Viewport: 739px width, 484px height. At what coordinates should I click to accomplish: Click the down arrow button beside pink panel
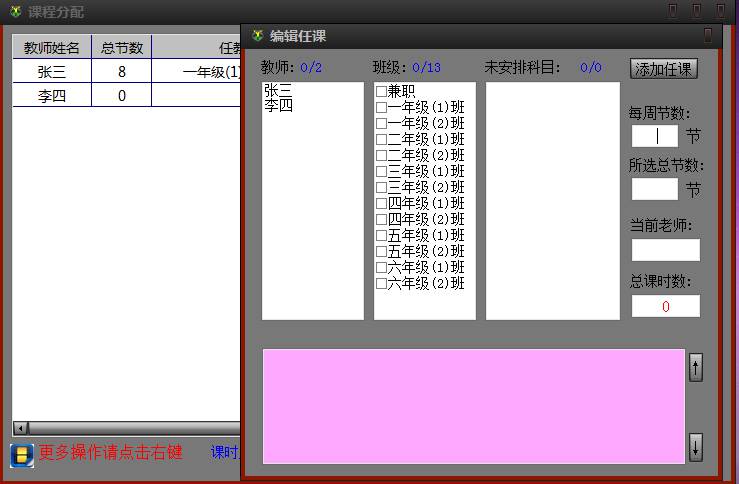pos(696,447)
